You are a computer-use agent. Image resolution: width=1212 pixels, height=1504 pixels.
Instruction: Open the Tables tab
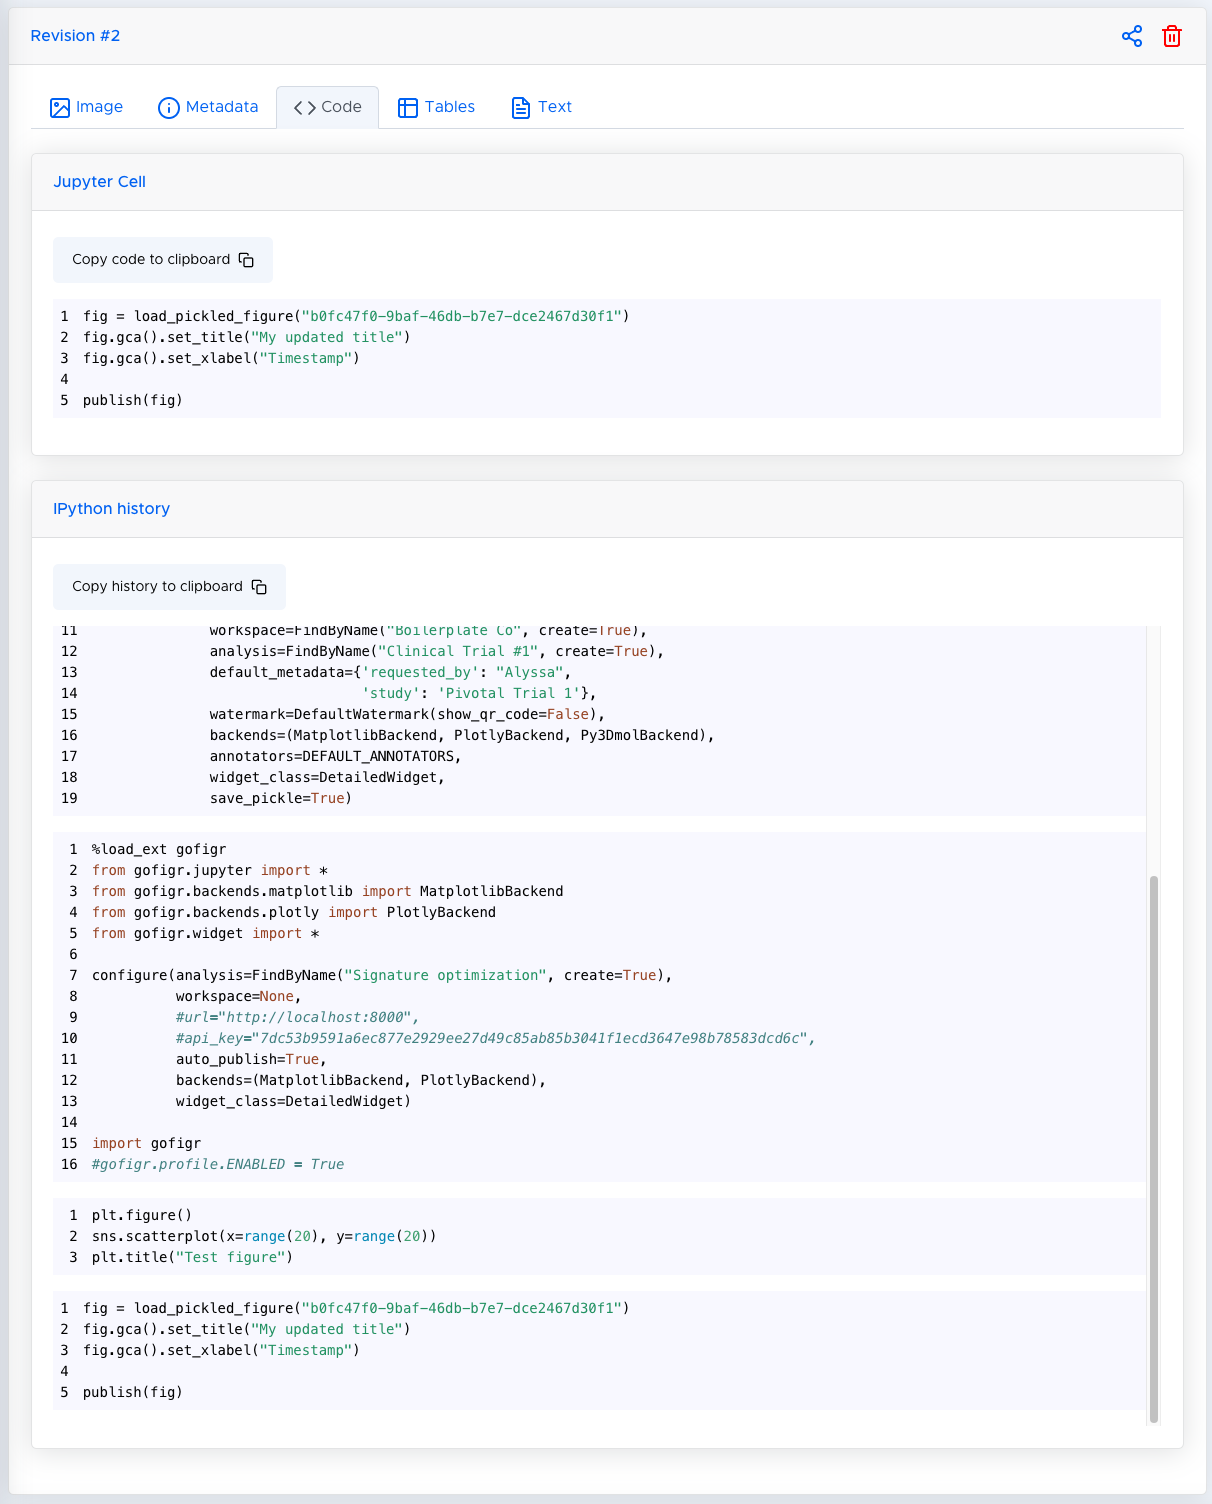(x=436, y=107)
